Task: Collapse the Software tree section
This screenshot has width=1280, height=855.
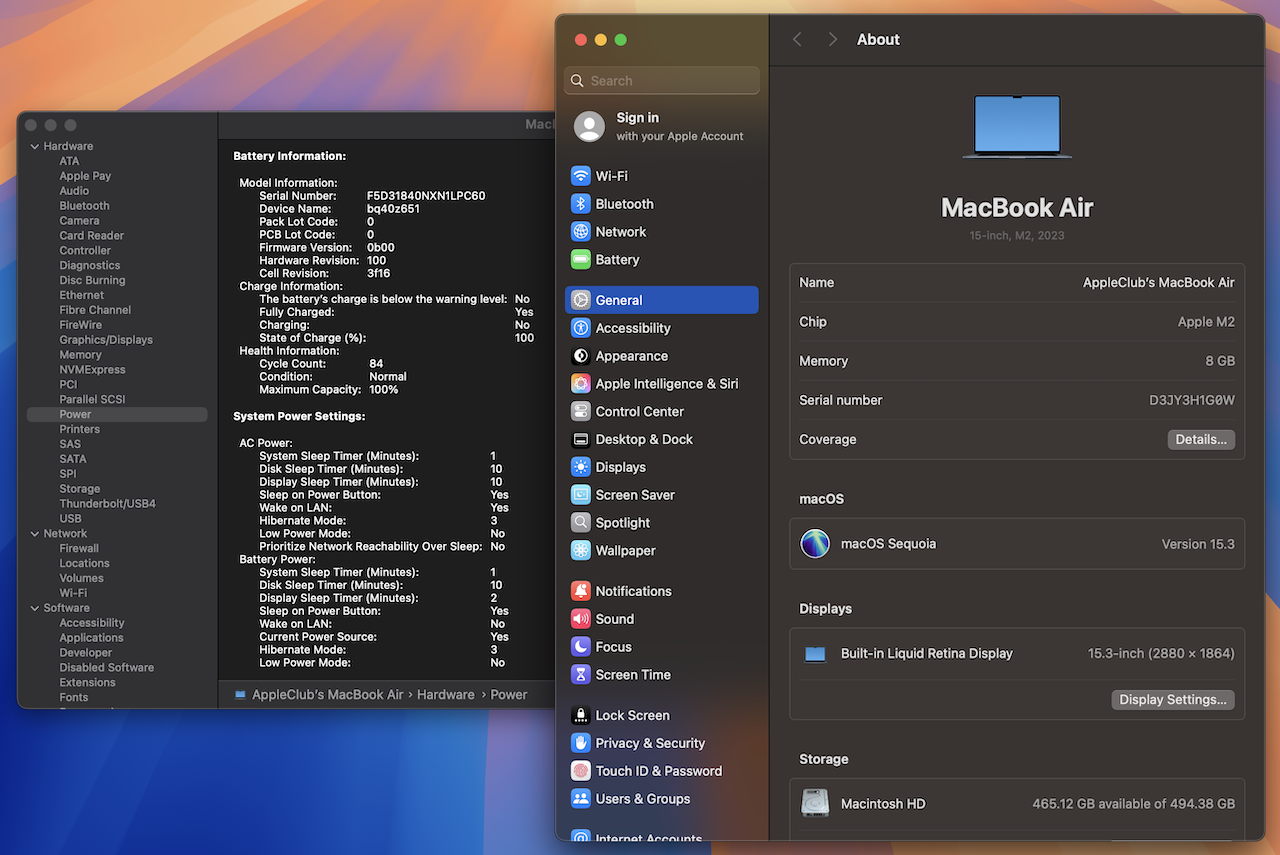Action: point(34,608)
